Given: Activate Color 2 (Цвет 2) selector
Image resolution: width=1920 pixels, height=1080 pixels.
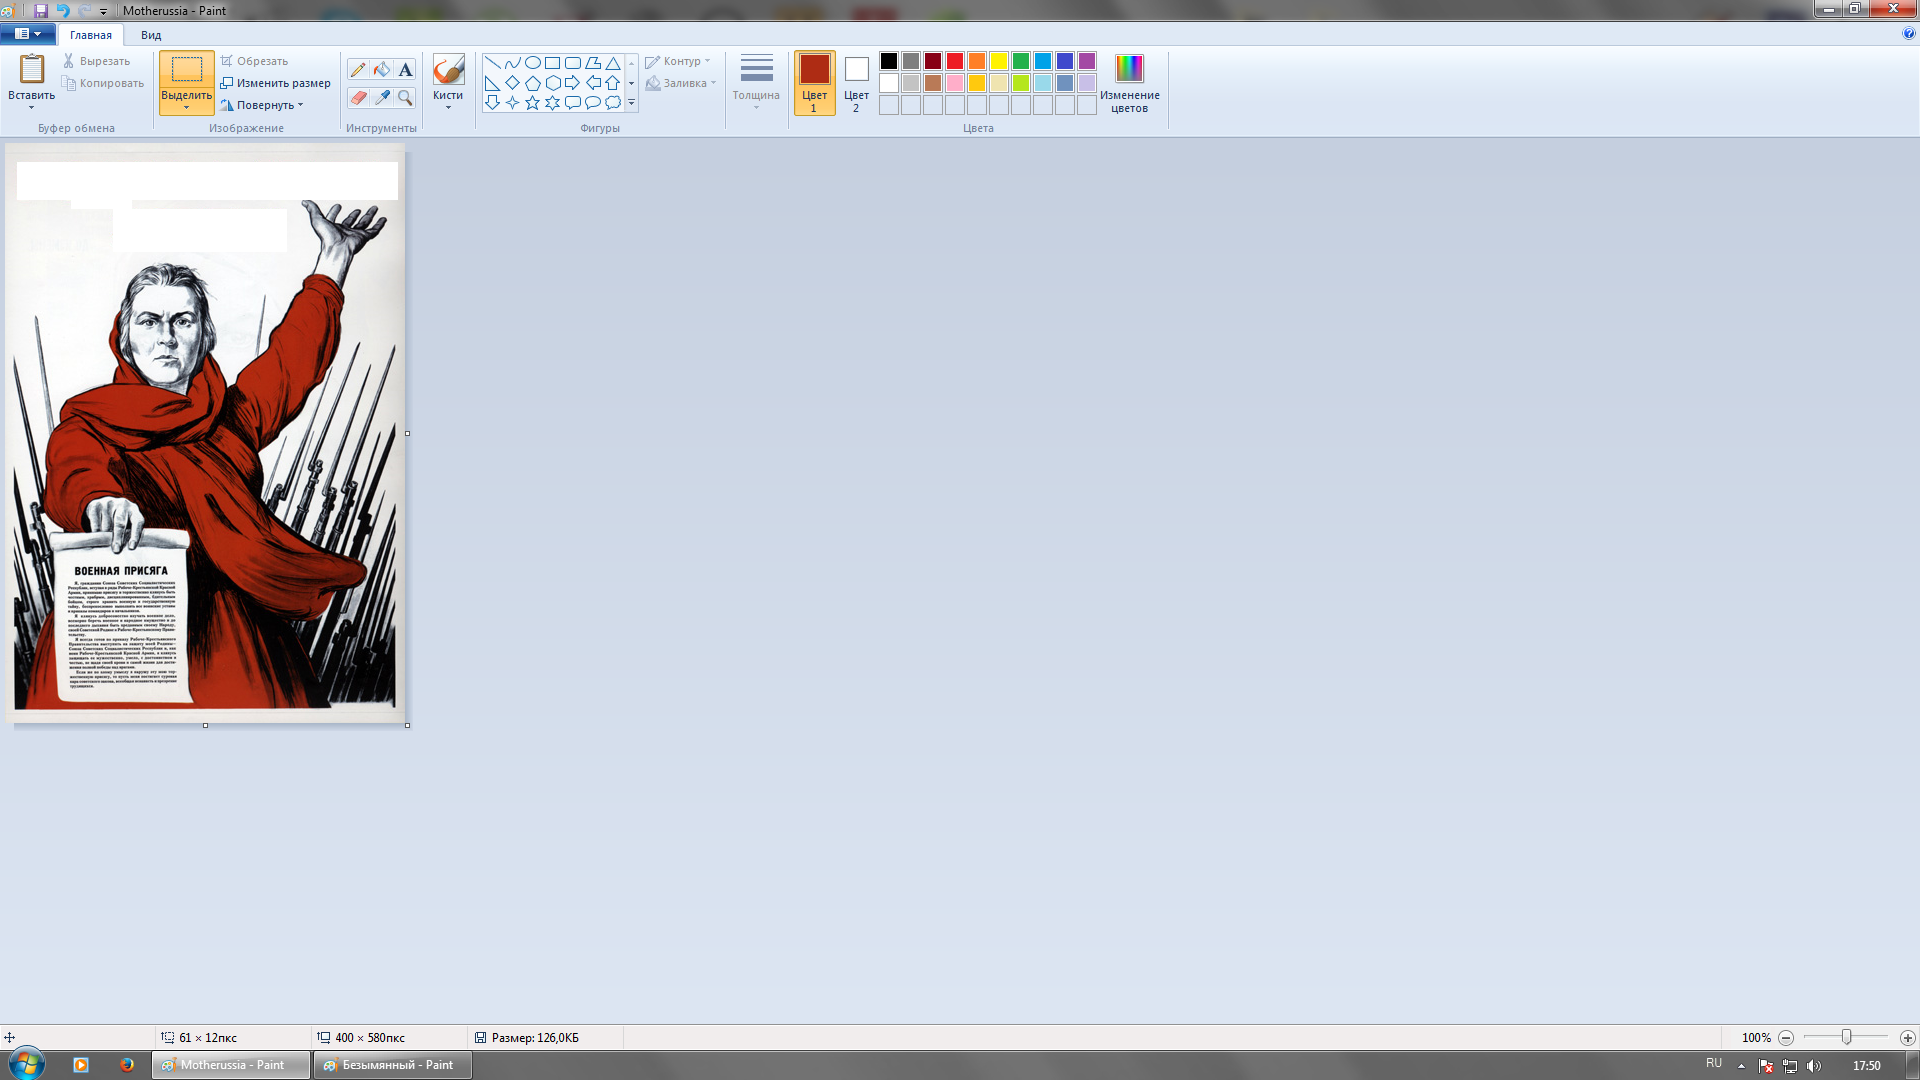Looking at the screenshot, I should point(856,83).
